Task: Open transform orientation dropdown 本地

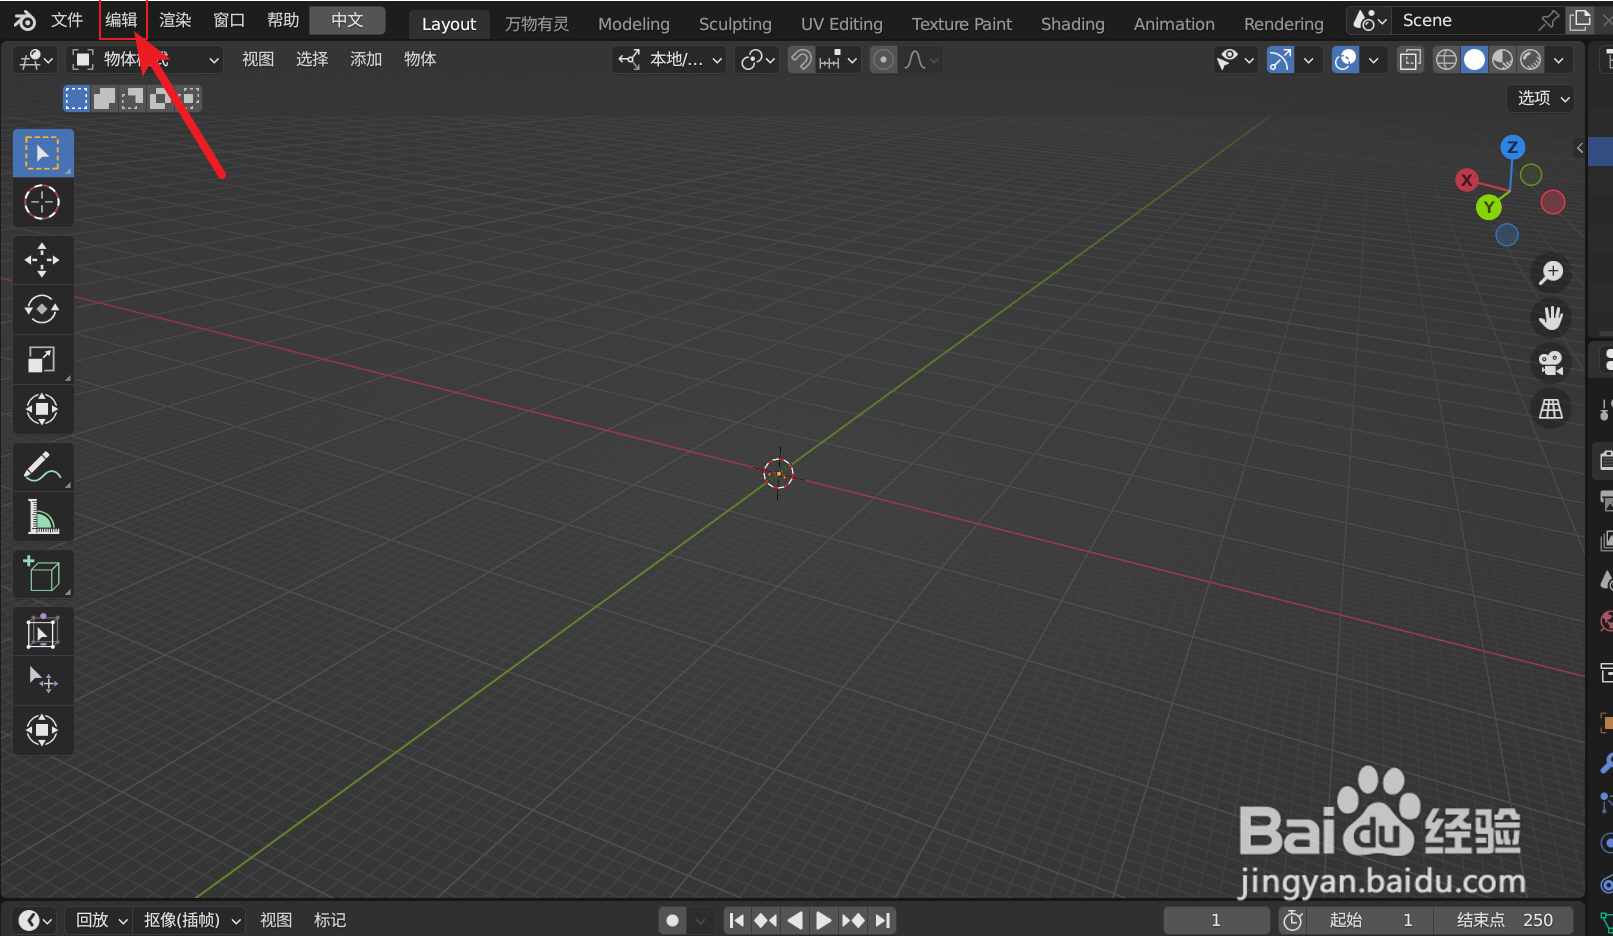Action: pyautogui.click(x=670, y=60)
